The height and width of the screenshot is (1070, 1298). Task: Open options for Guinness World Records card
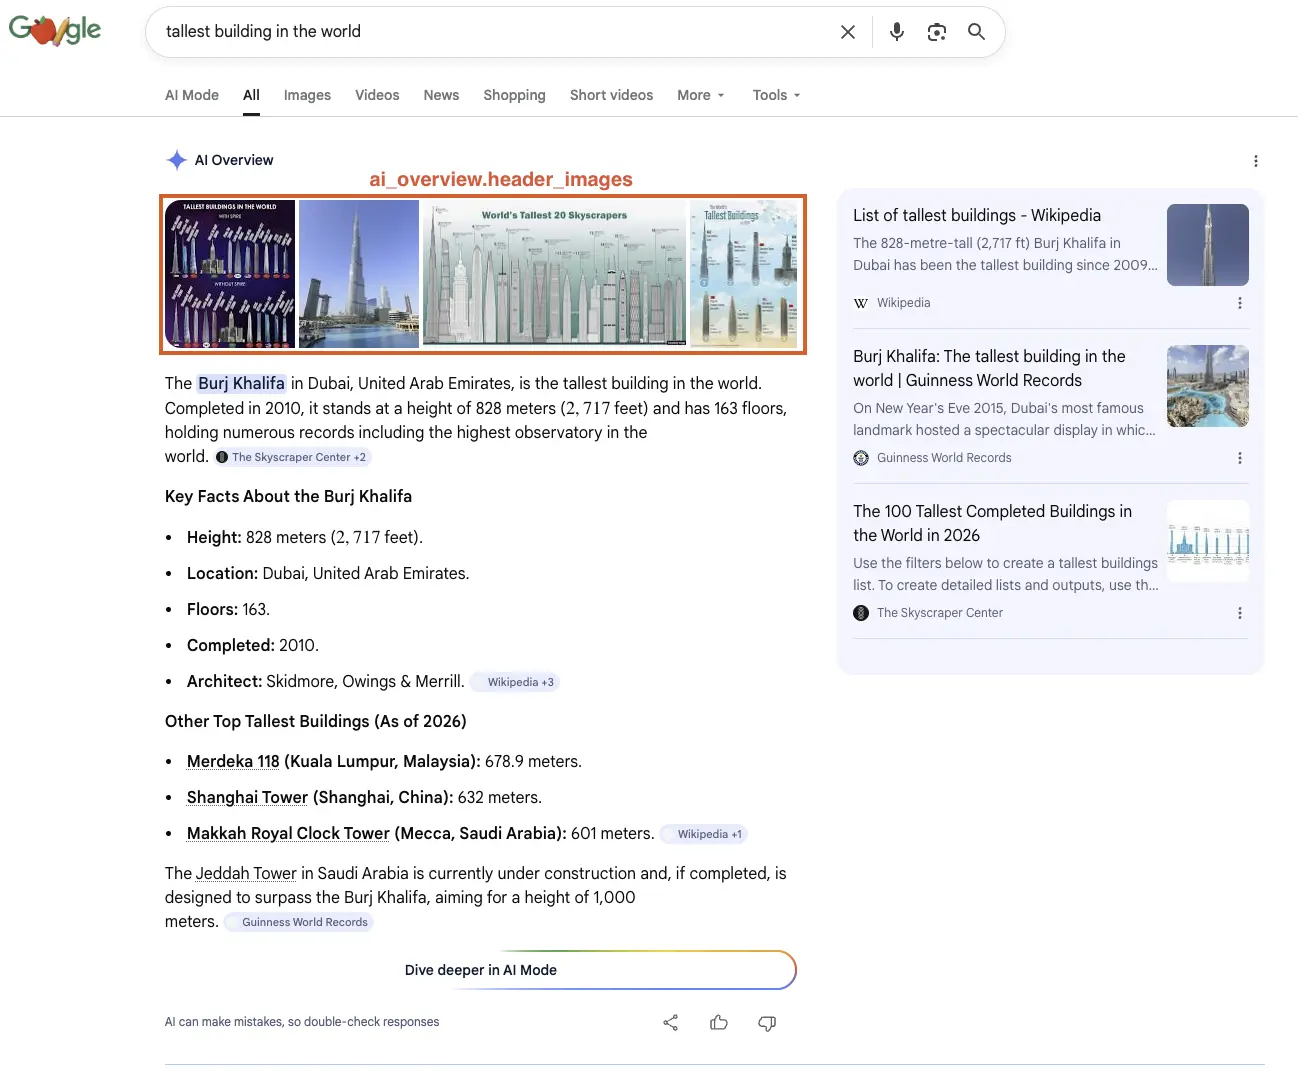pos(1240,458)
